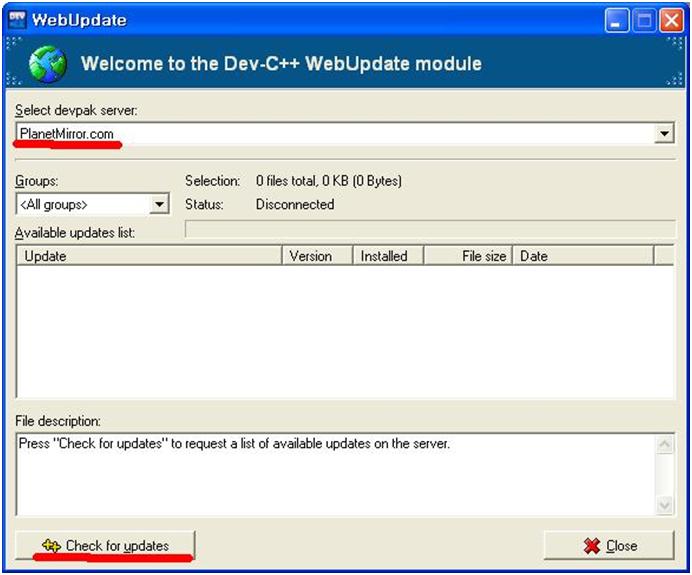Screen dimensions: 692x575
Task: Click the Check for updates button
Action: coord(105,545)
